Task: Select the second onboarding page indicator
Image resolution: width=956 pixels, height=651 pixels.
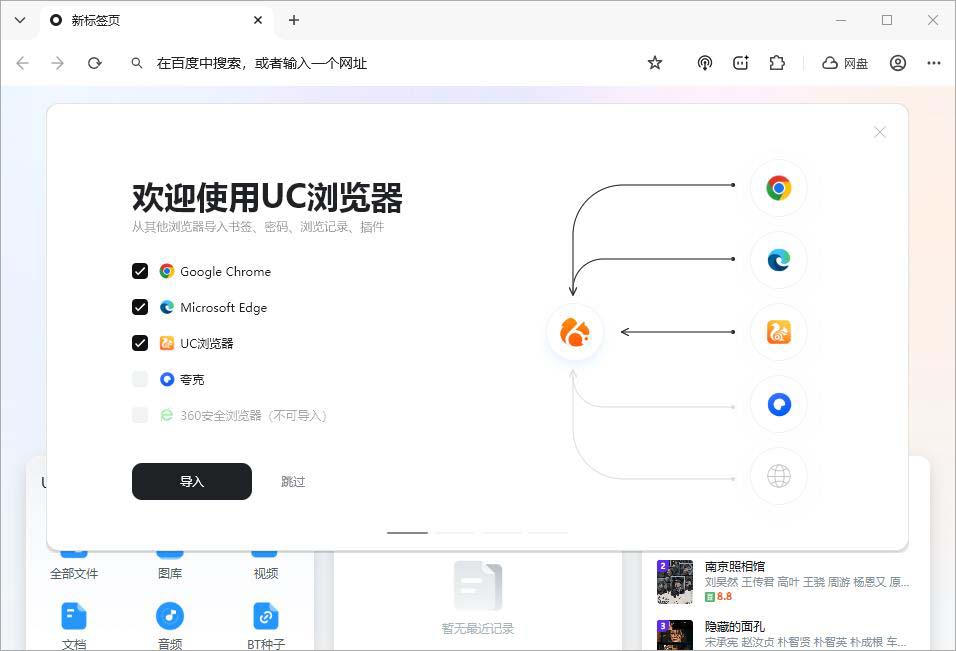Action: (455, 533)
